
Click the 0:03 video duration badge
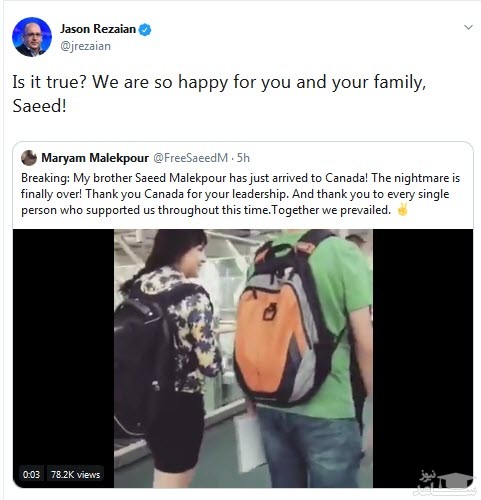[31, 474]
